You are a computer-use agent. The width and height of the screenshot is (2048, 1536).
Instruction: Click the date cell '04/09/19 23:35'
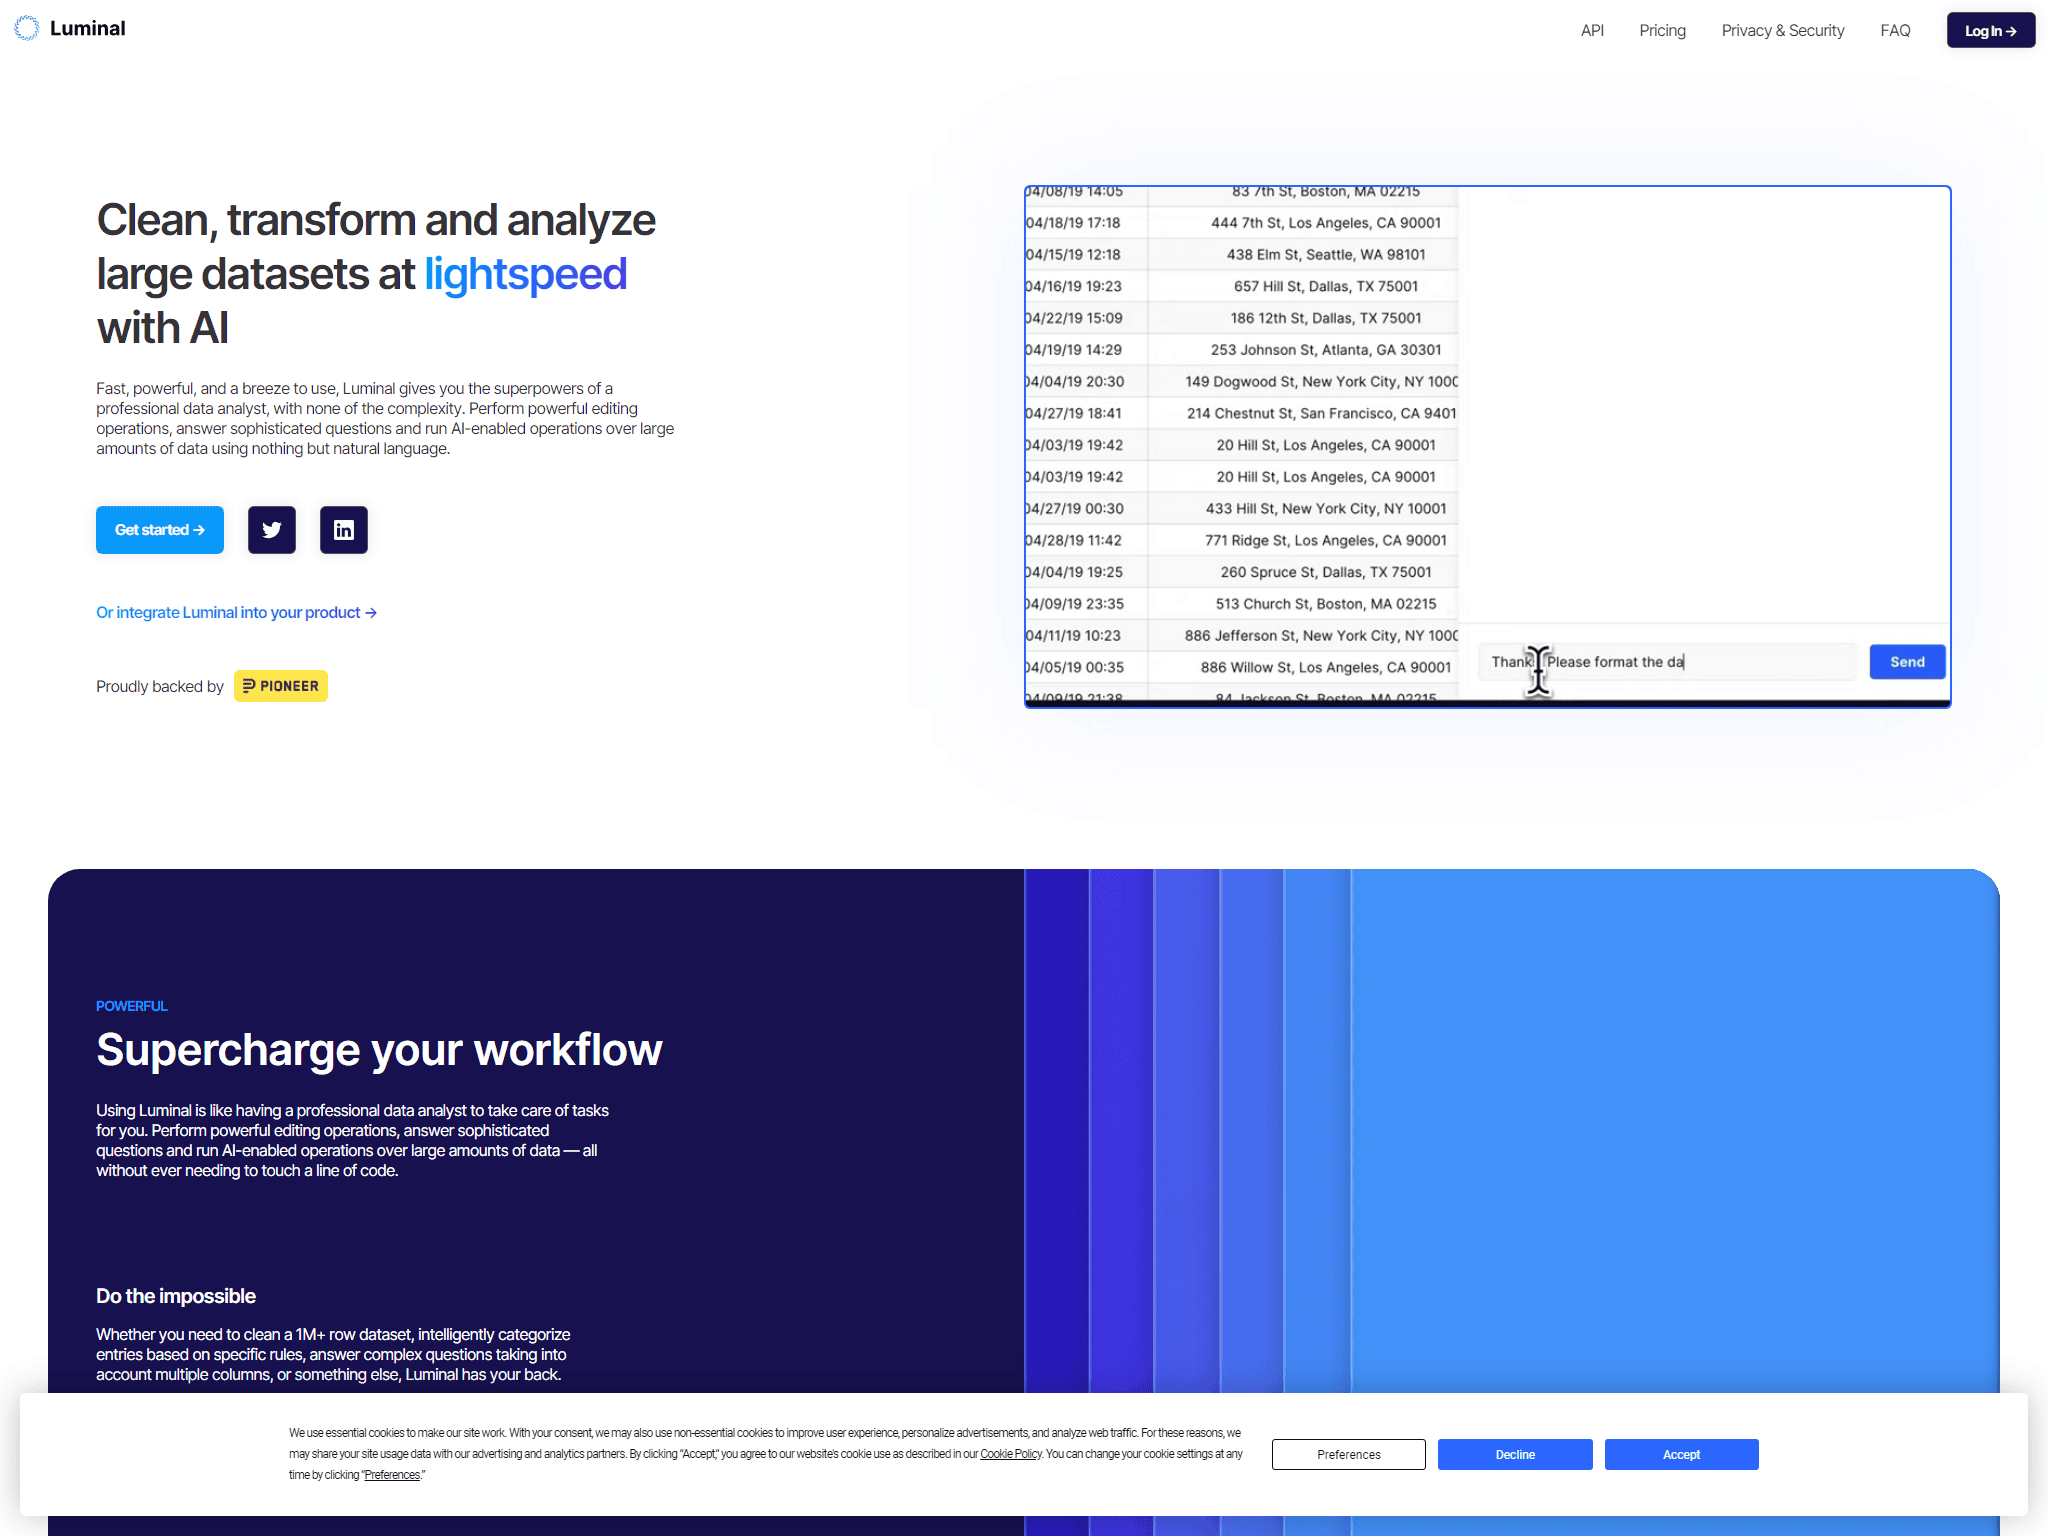tap(1086, 604)
